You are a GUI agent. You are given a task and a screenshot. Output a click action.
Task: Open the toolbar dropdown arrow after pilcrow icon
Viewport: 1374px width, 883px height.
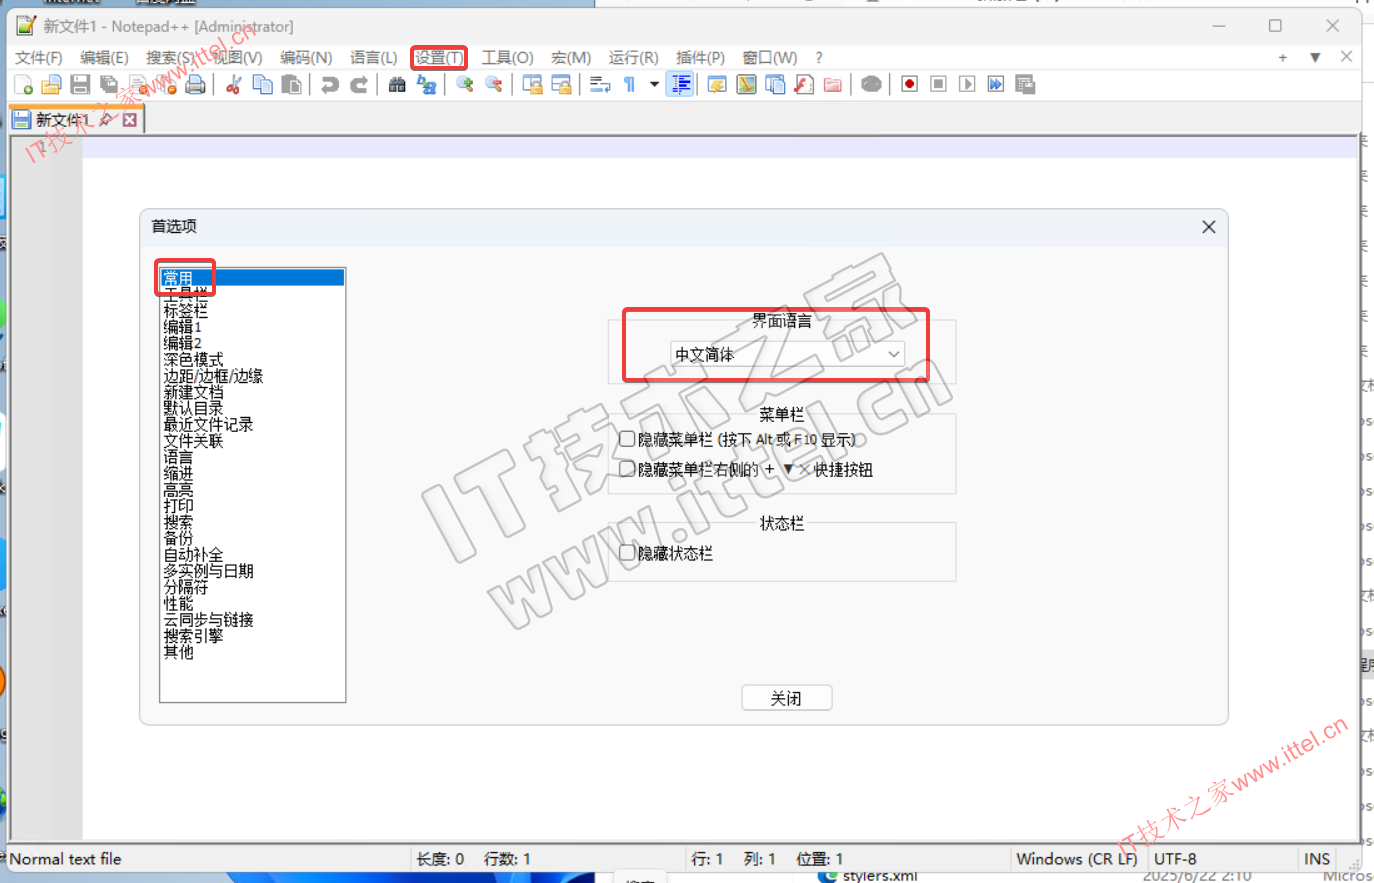pos(654,85)
